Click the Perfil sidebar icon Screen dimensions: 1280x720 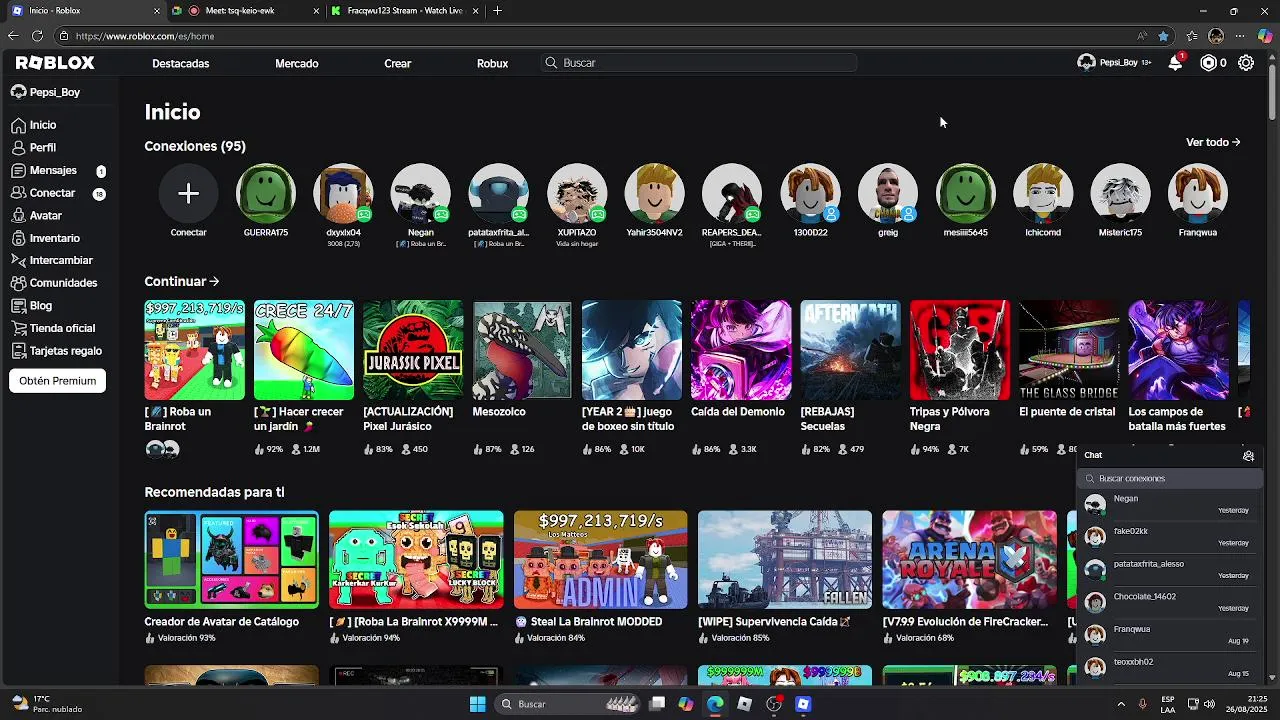coord(18,148)
